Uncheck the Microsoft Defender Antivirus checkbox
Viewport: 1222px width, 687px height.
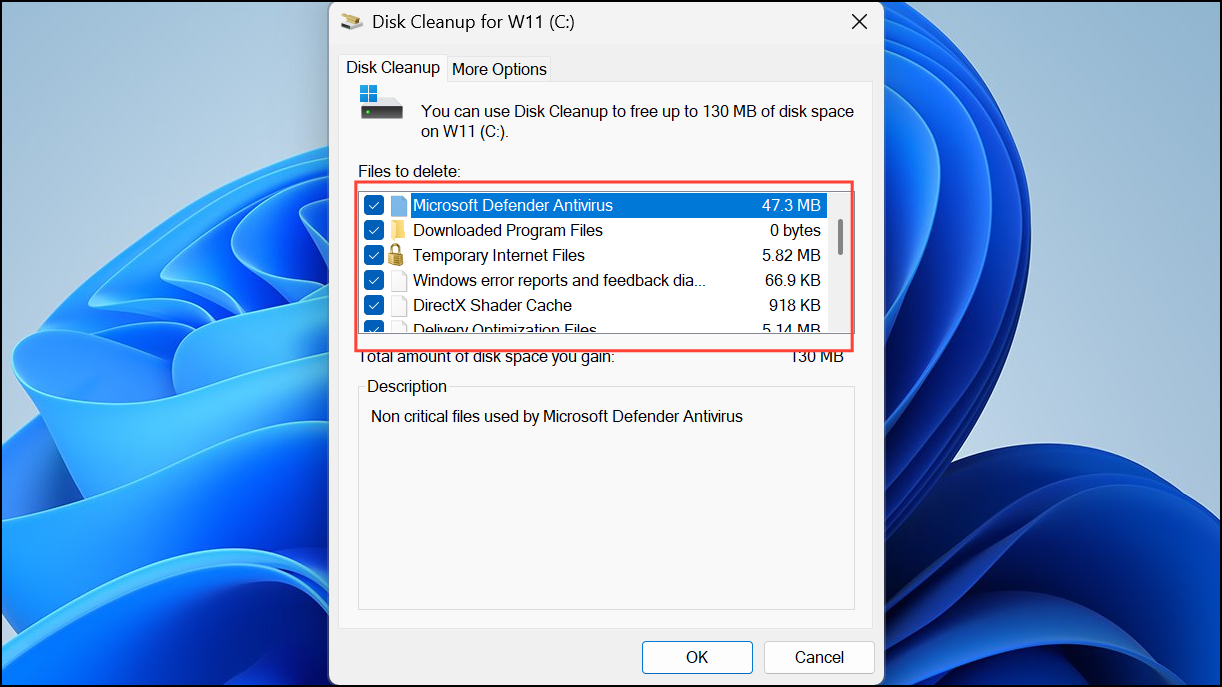click(374, 205)
